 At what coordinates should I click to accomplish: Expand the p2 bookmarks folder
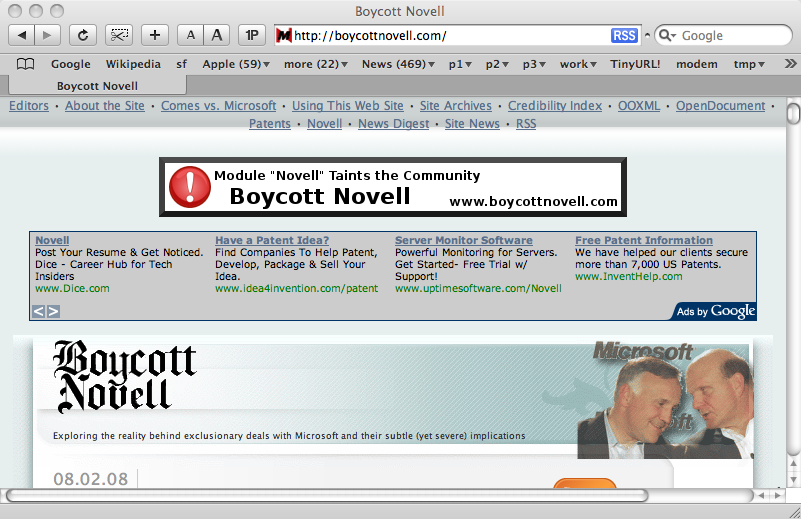(x=497, y=64)
